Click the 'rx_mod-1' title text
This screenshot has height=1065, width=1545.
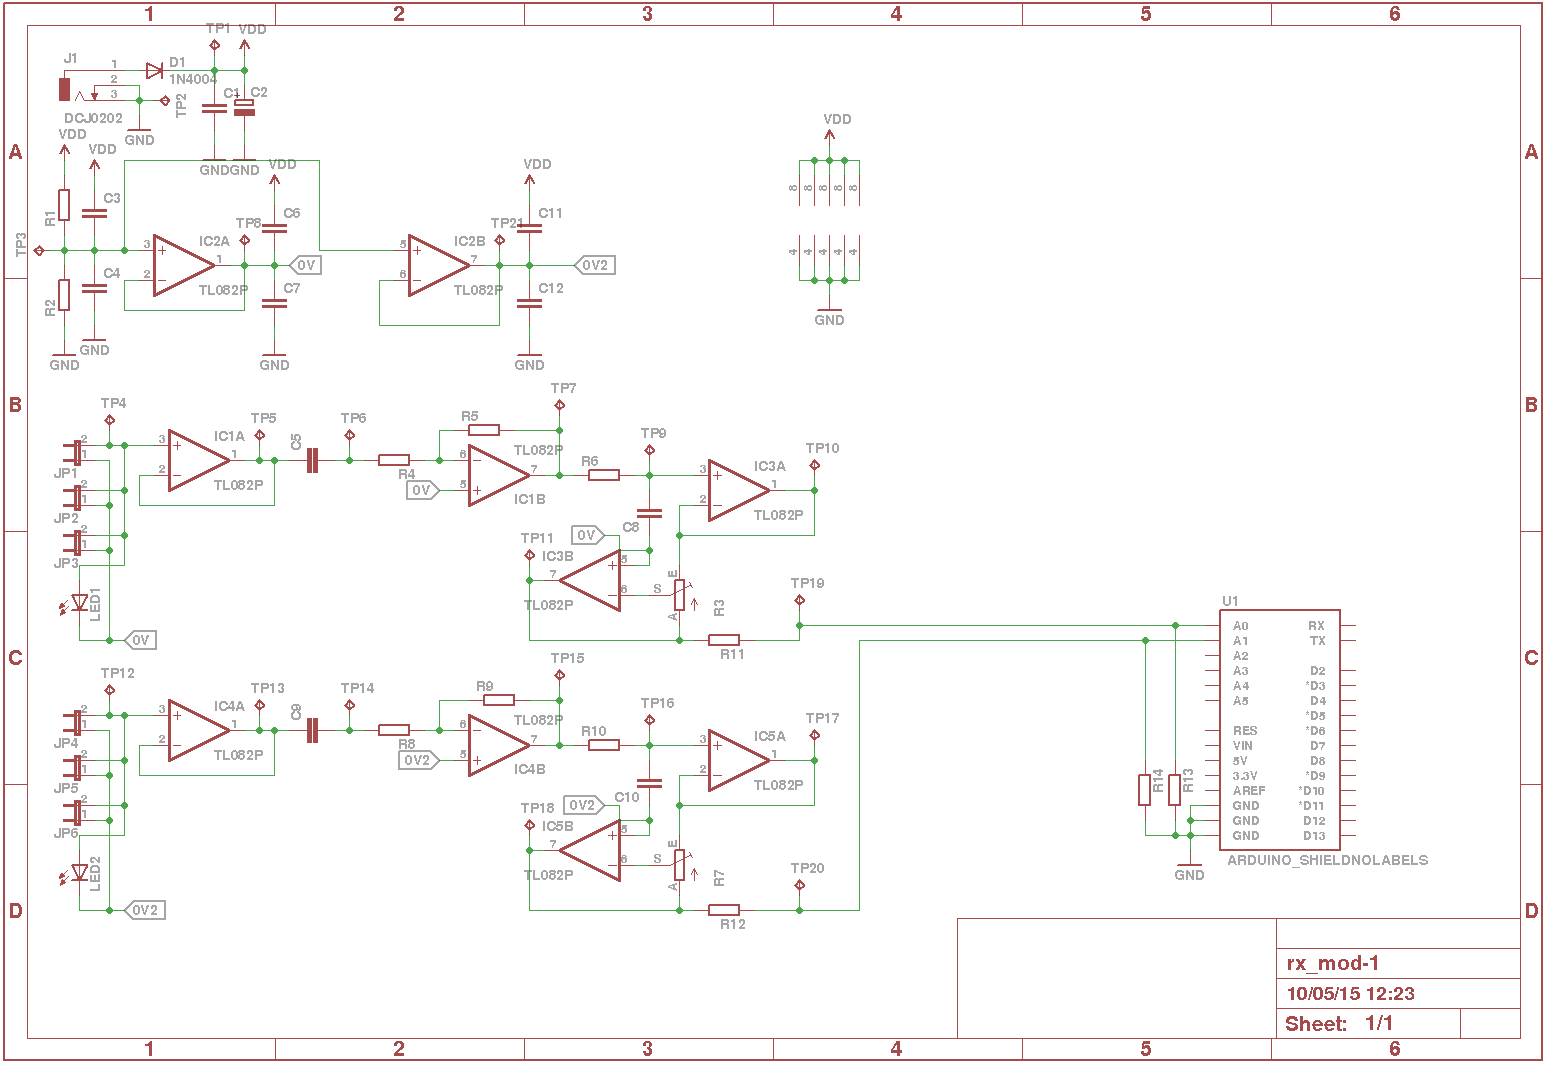1332,963
